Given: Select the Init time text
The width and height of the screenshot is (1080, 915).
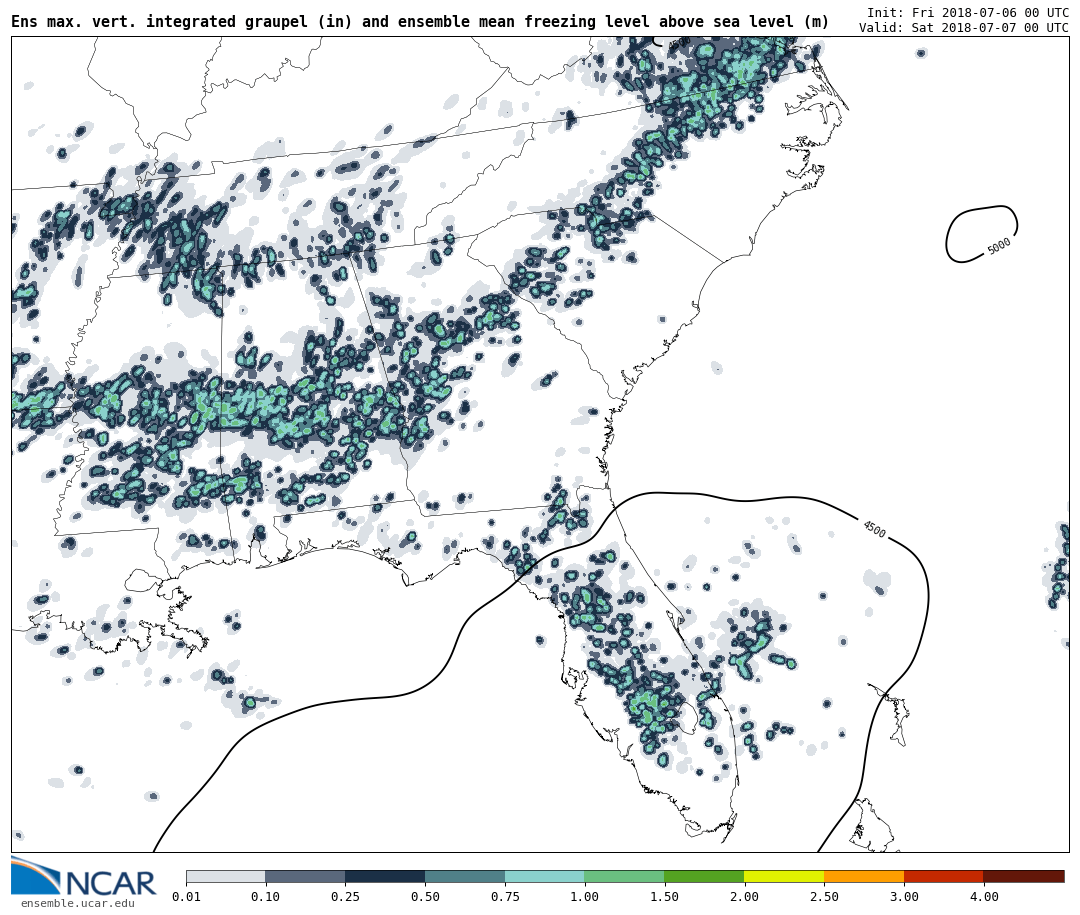Looking at the screenshot, I should click(967, 12).
